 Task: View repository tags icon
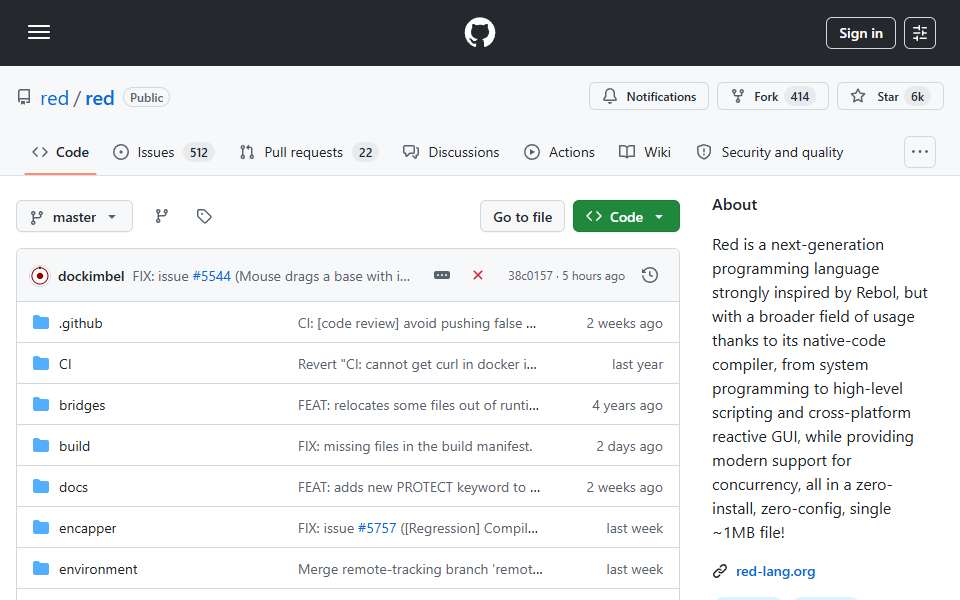coord(204,216)
